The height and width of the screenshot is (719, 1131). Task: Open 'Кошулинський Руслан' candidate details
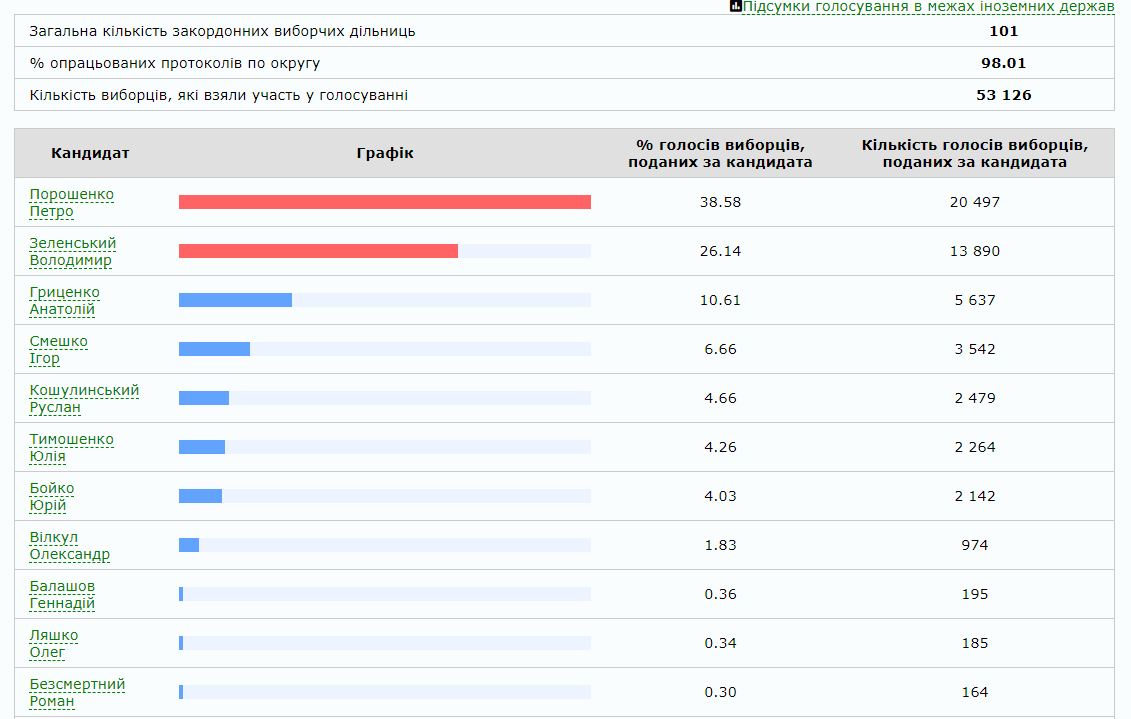pyautogui.click(x=78, y=398)
